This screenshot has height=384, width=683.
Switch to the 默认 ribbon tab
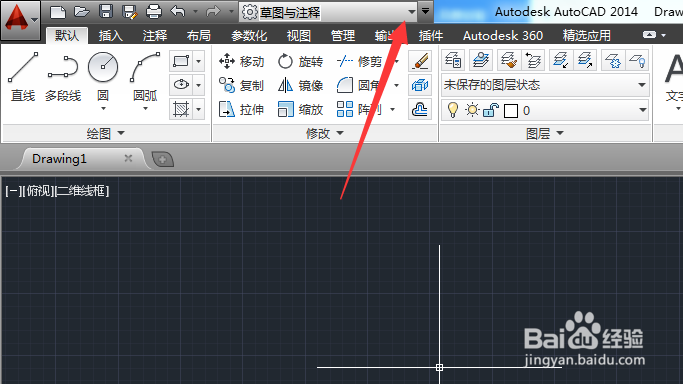click(67, 35)
